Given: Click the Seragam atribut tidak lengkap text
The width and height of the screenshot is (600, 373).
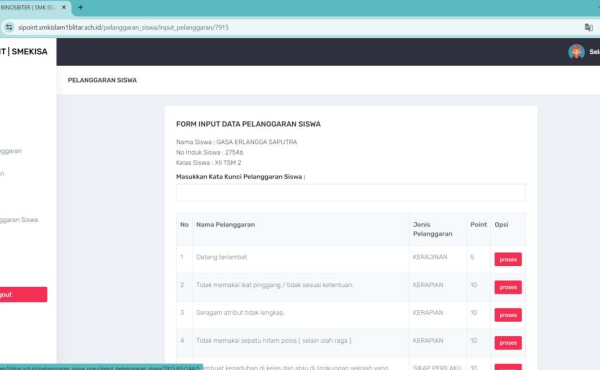Looking at the screenshot, I should [240, 313].
